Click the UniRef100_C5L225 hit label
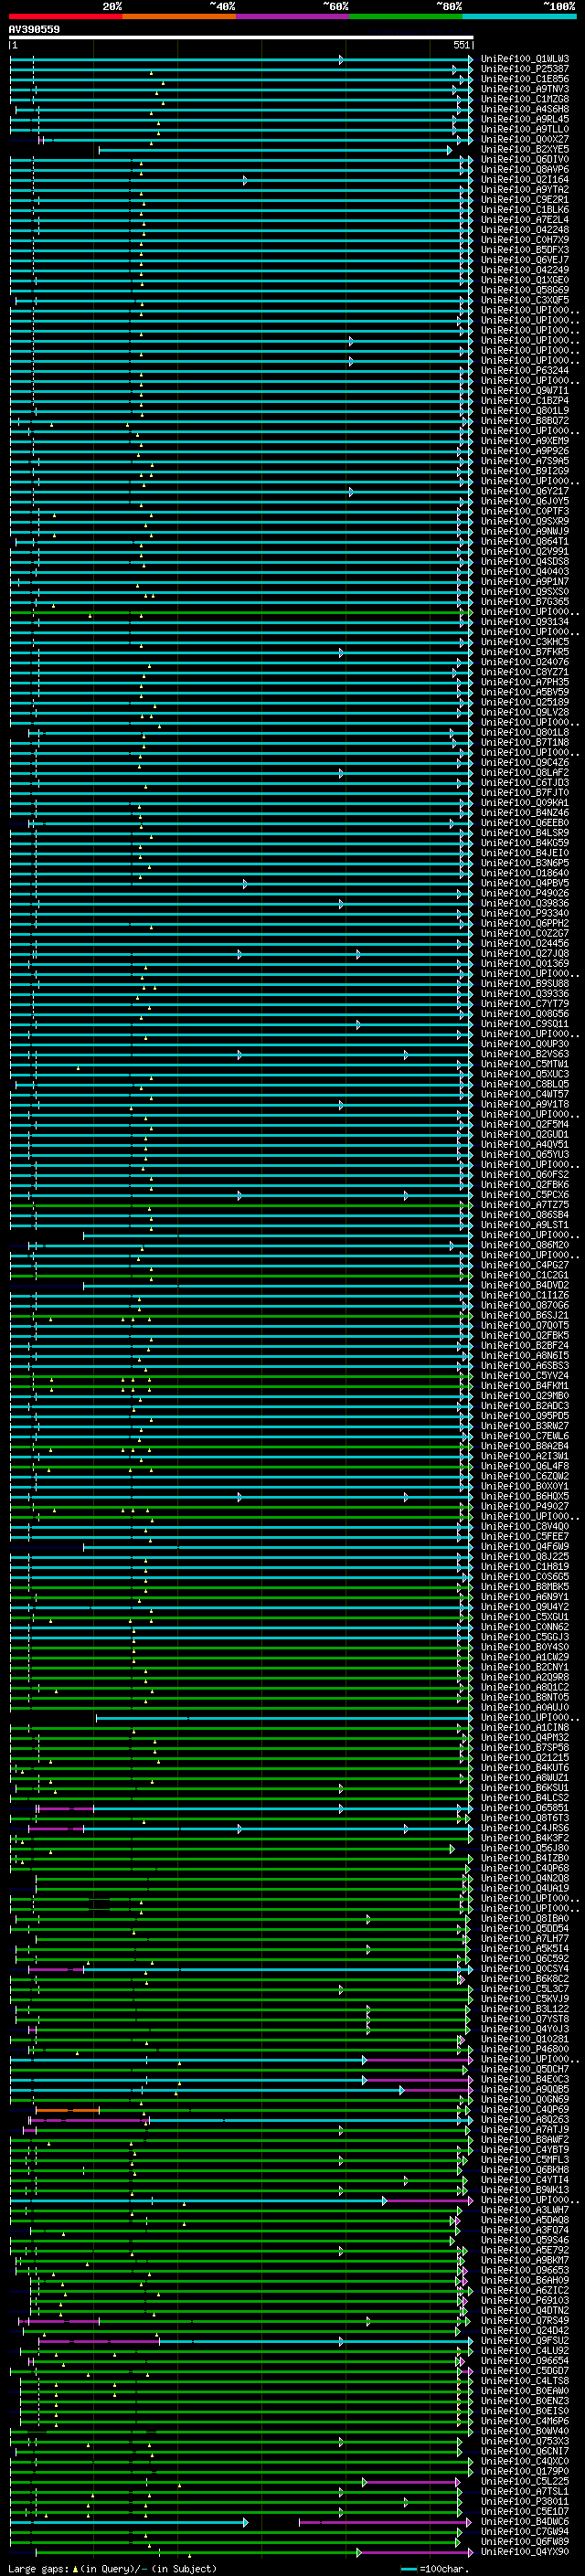Screen dimensions: 585x2576 (x=524, y=2481)
